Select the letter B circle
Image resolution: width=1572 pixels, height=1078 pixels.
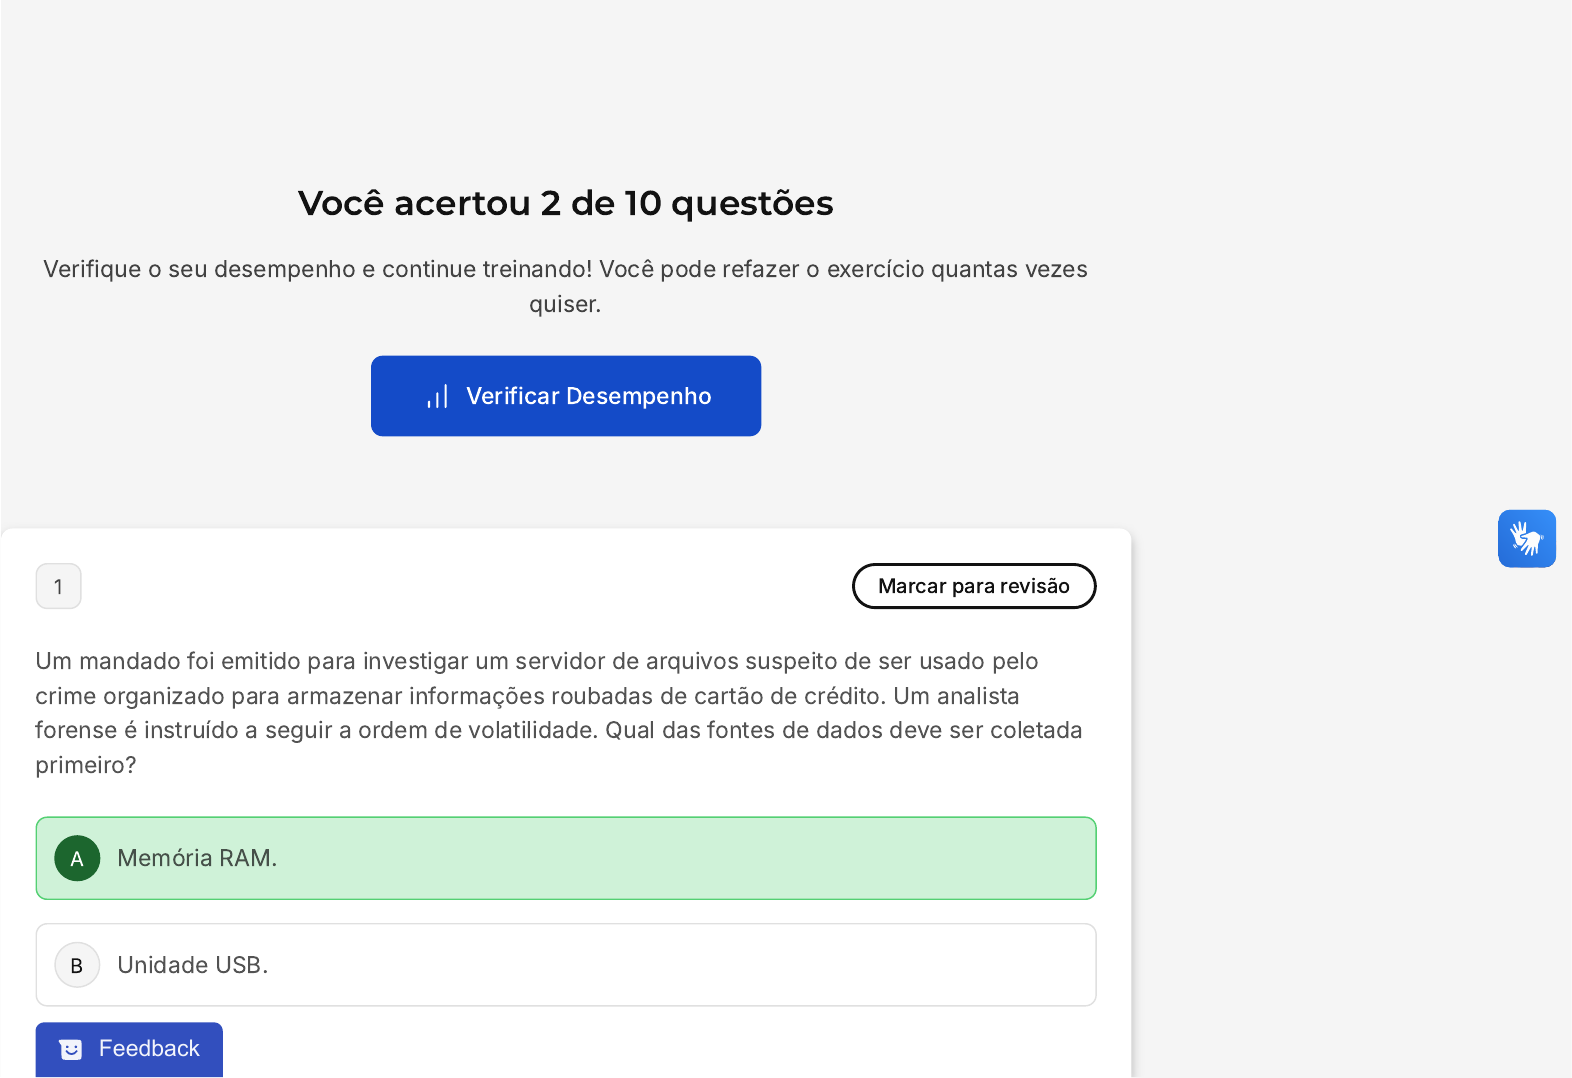point(77,965)
